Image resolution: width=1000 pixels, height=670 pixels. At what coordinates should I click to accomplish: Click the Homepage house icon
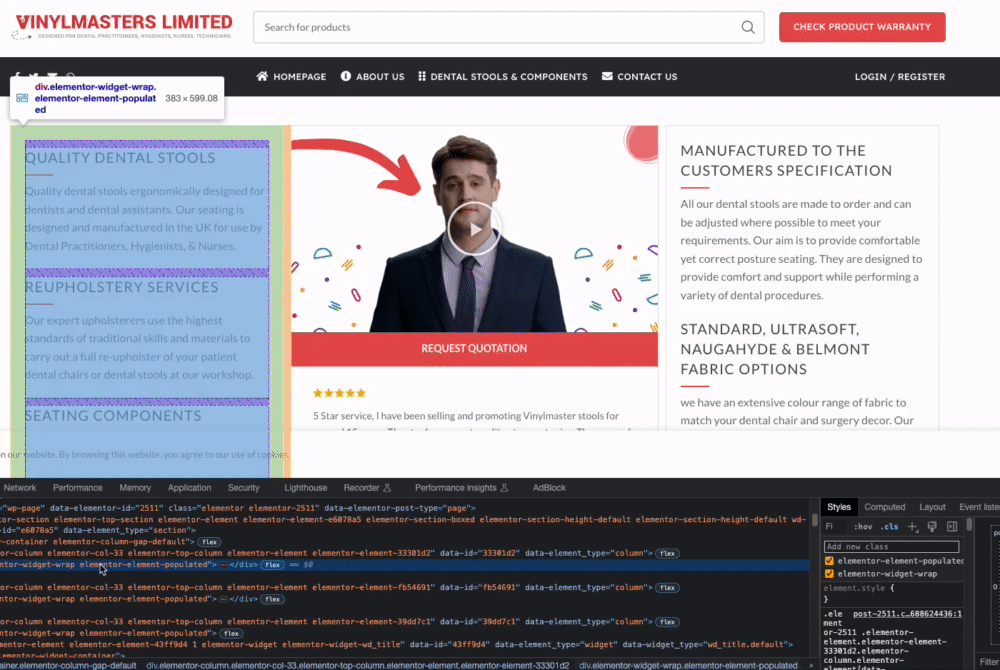pyautogui.click(x=262, y=76)
